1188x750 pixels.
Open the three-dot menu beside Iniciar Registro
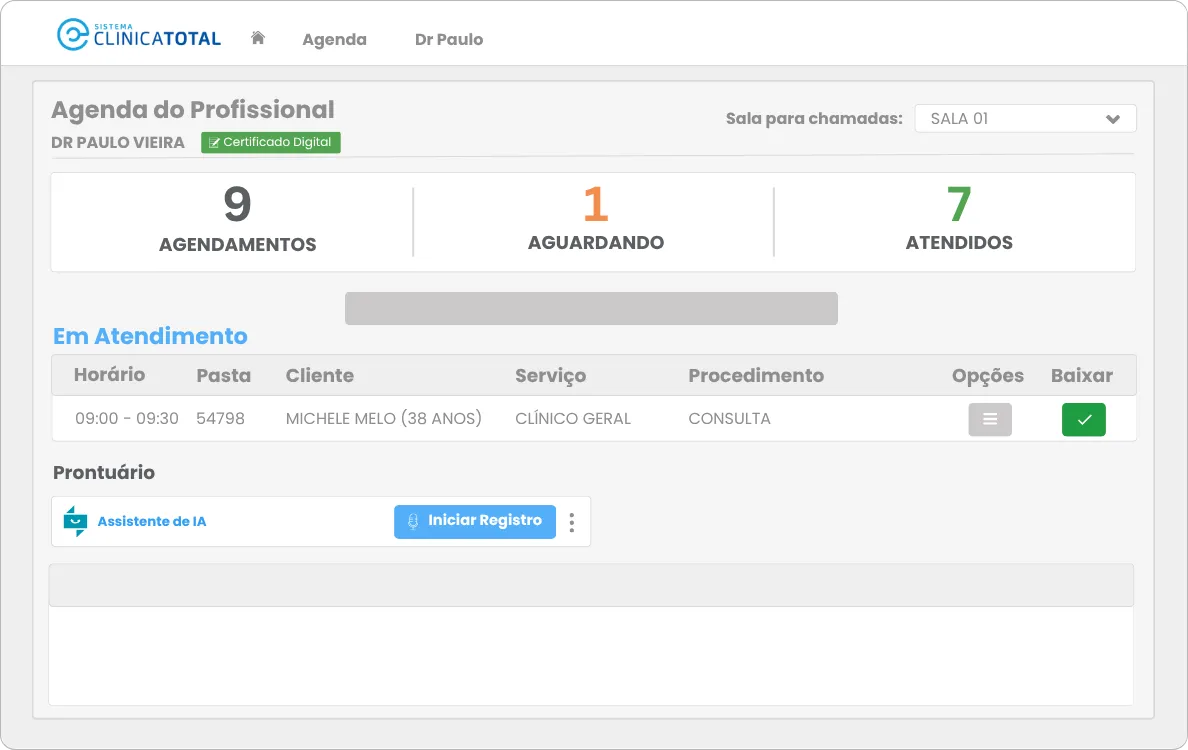point(572,522)
